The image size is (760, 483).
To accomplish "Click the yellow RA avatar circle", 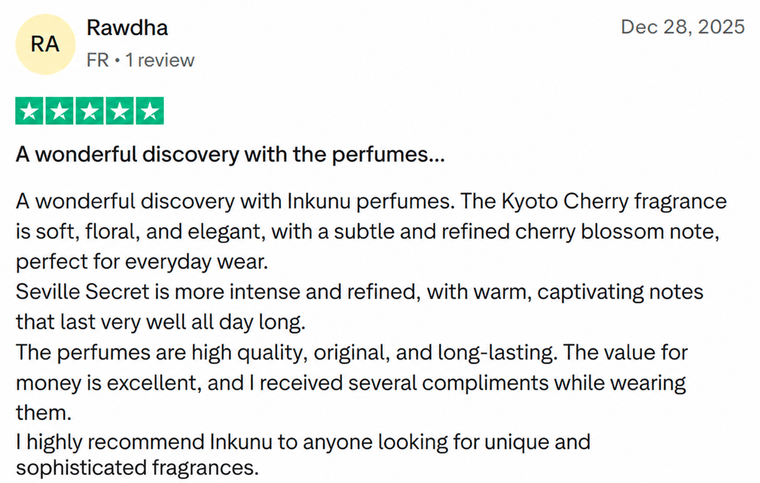I will (45, 44).
